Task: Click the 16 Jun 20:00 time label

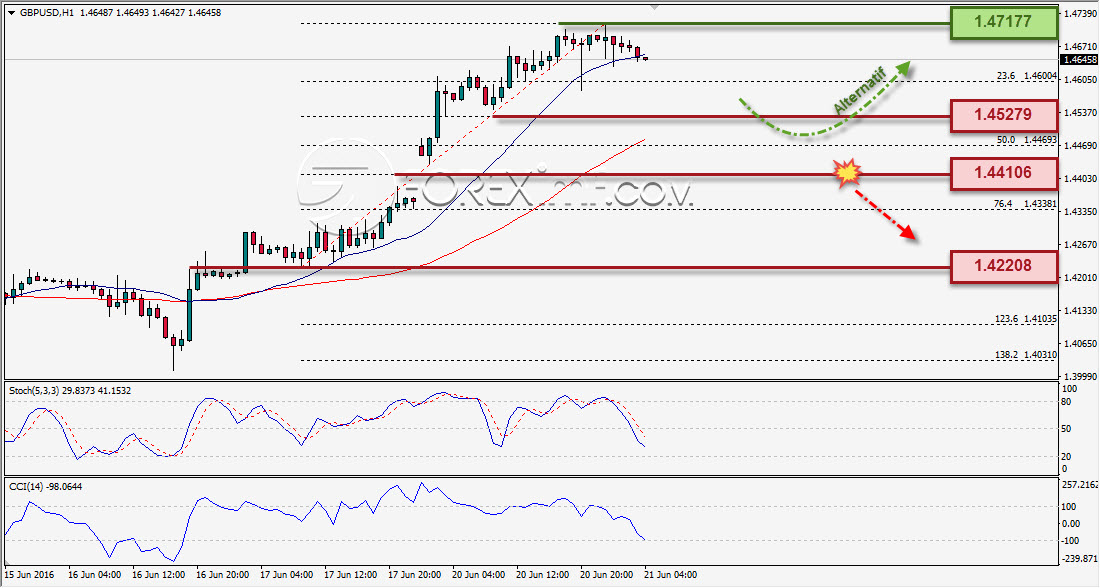Action: (222, 575)
